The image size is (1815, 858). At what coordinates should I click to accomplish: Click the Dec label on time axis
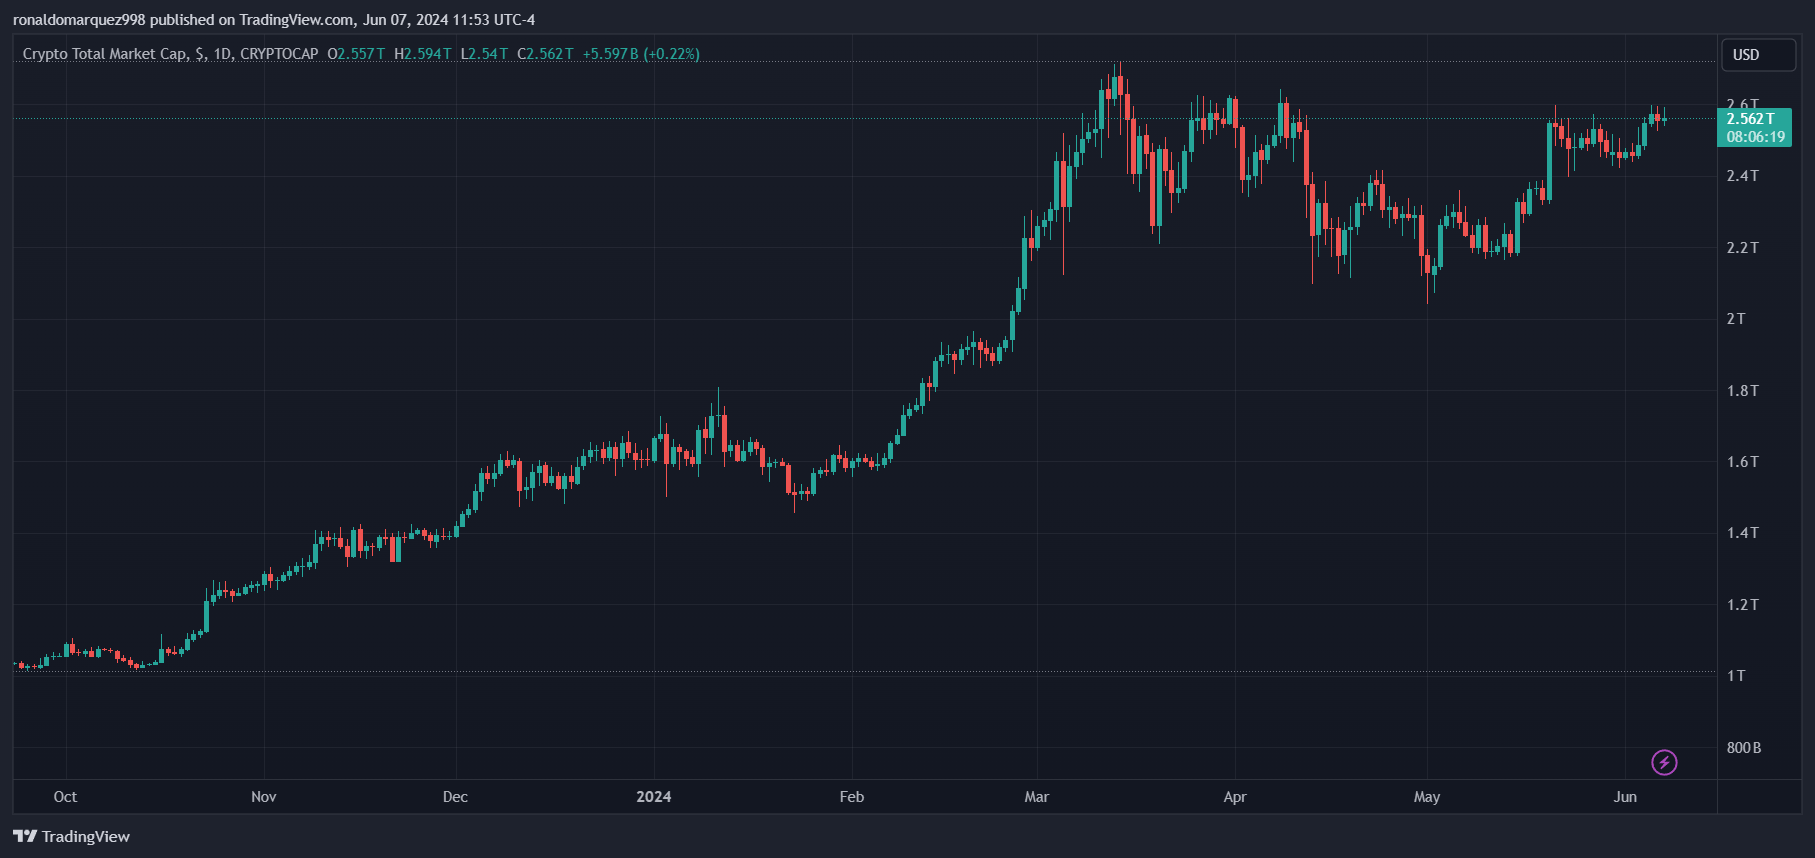455,797
